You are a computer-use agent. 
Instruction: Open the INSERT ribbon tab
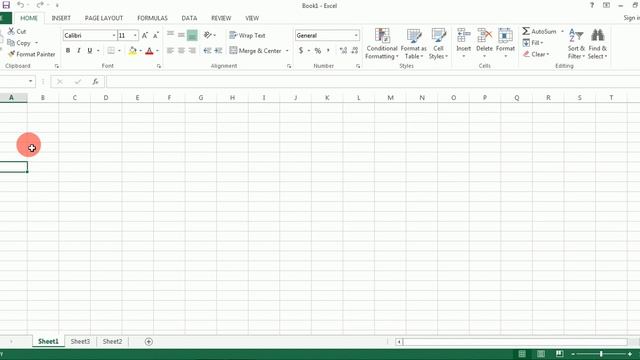[x=61, y=18]
